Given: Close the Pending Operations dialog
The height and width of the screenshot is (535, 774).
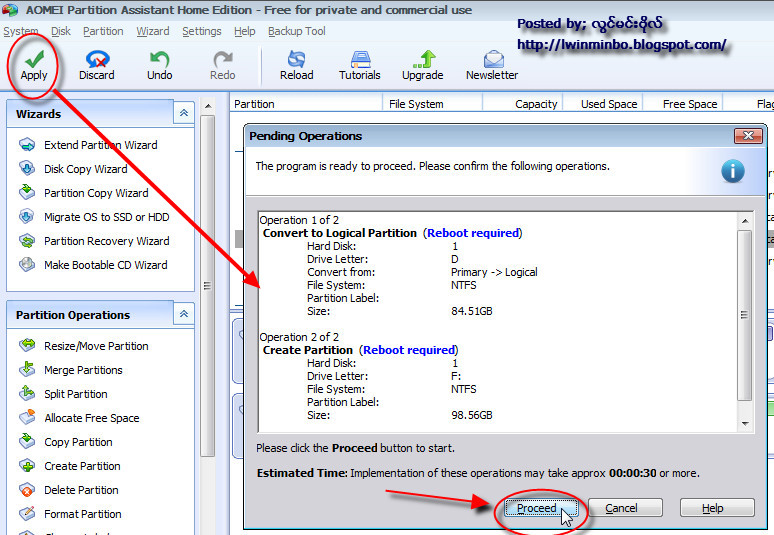Looking at the screenshot, I should (x=748, y=136).
